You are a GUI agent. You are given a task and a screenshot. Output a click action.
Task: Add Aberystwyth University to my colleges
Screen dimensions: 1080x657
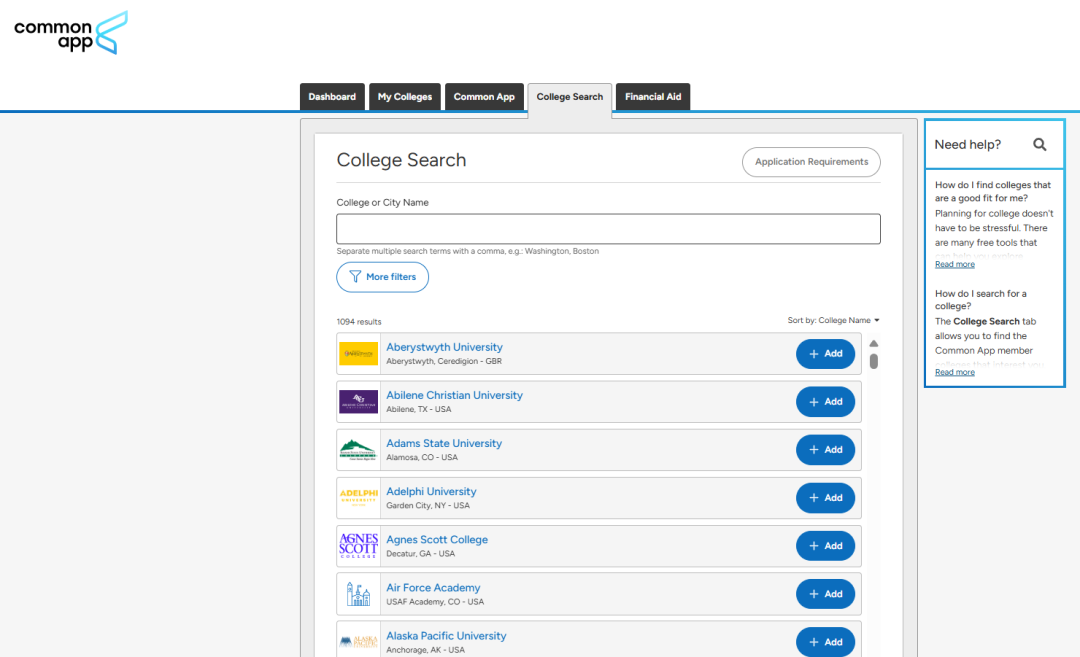pos(825,354)
